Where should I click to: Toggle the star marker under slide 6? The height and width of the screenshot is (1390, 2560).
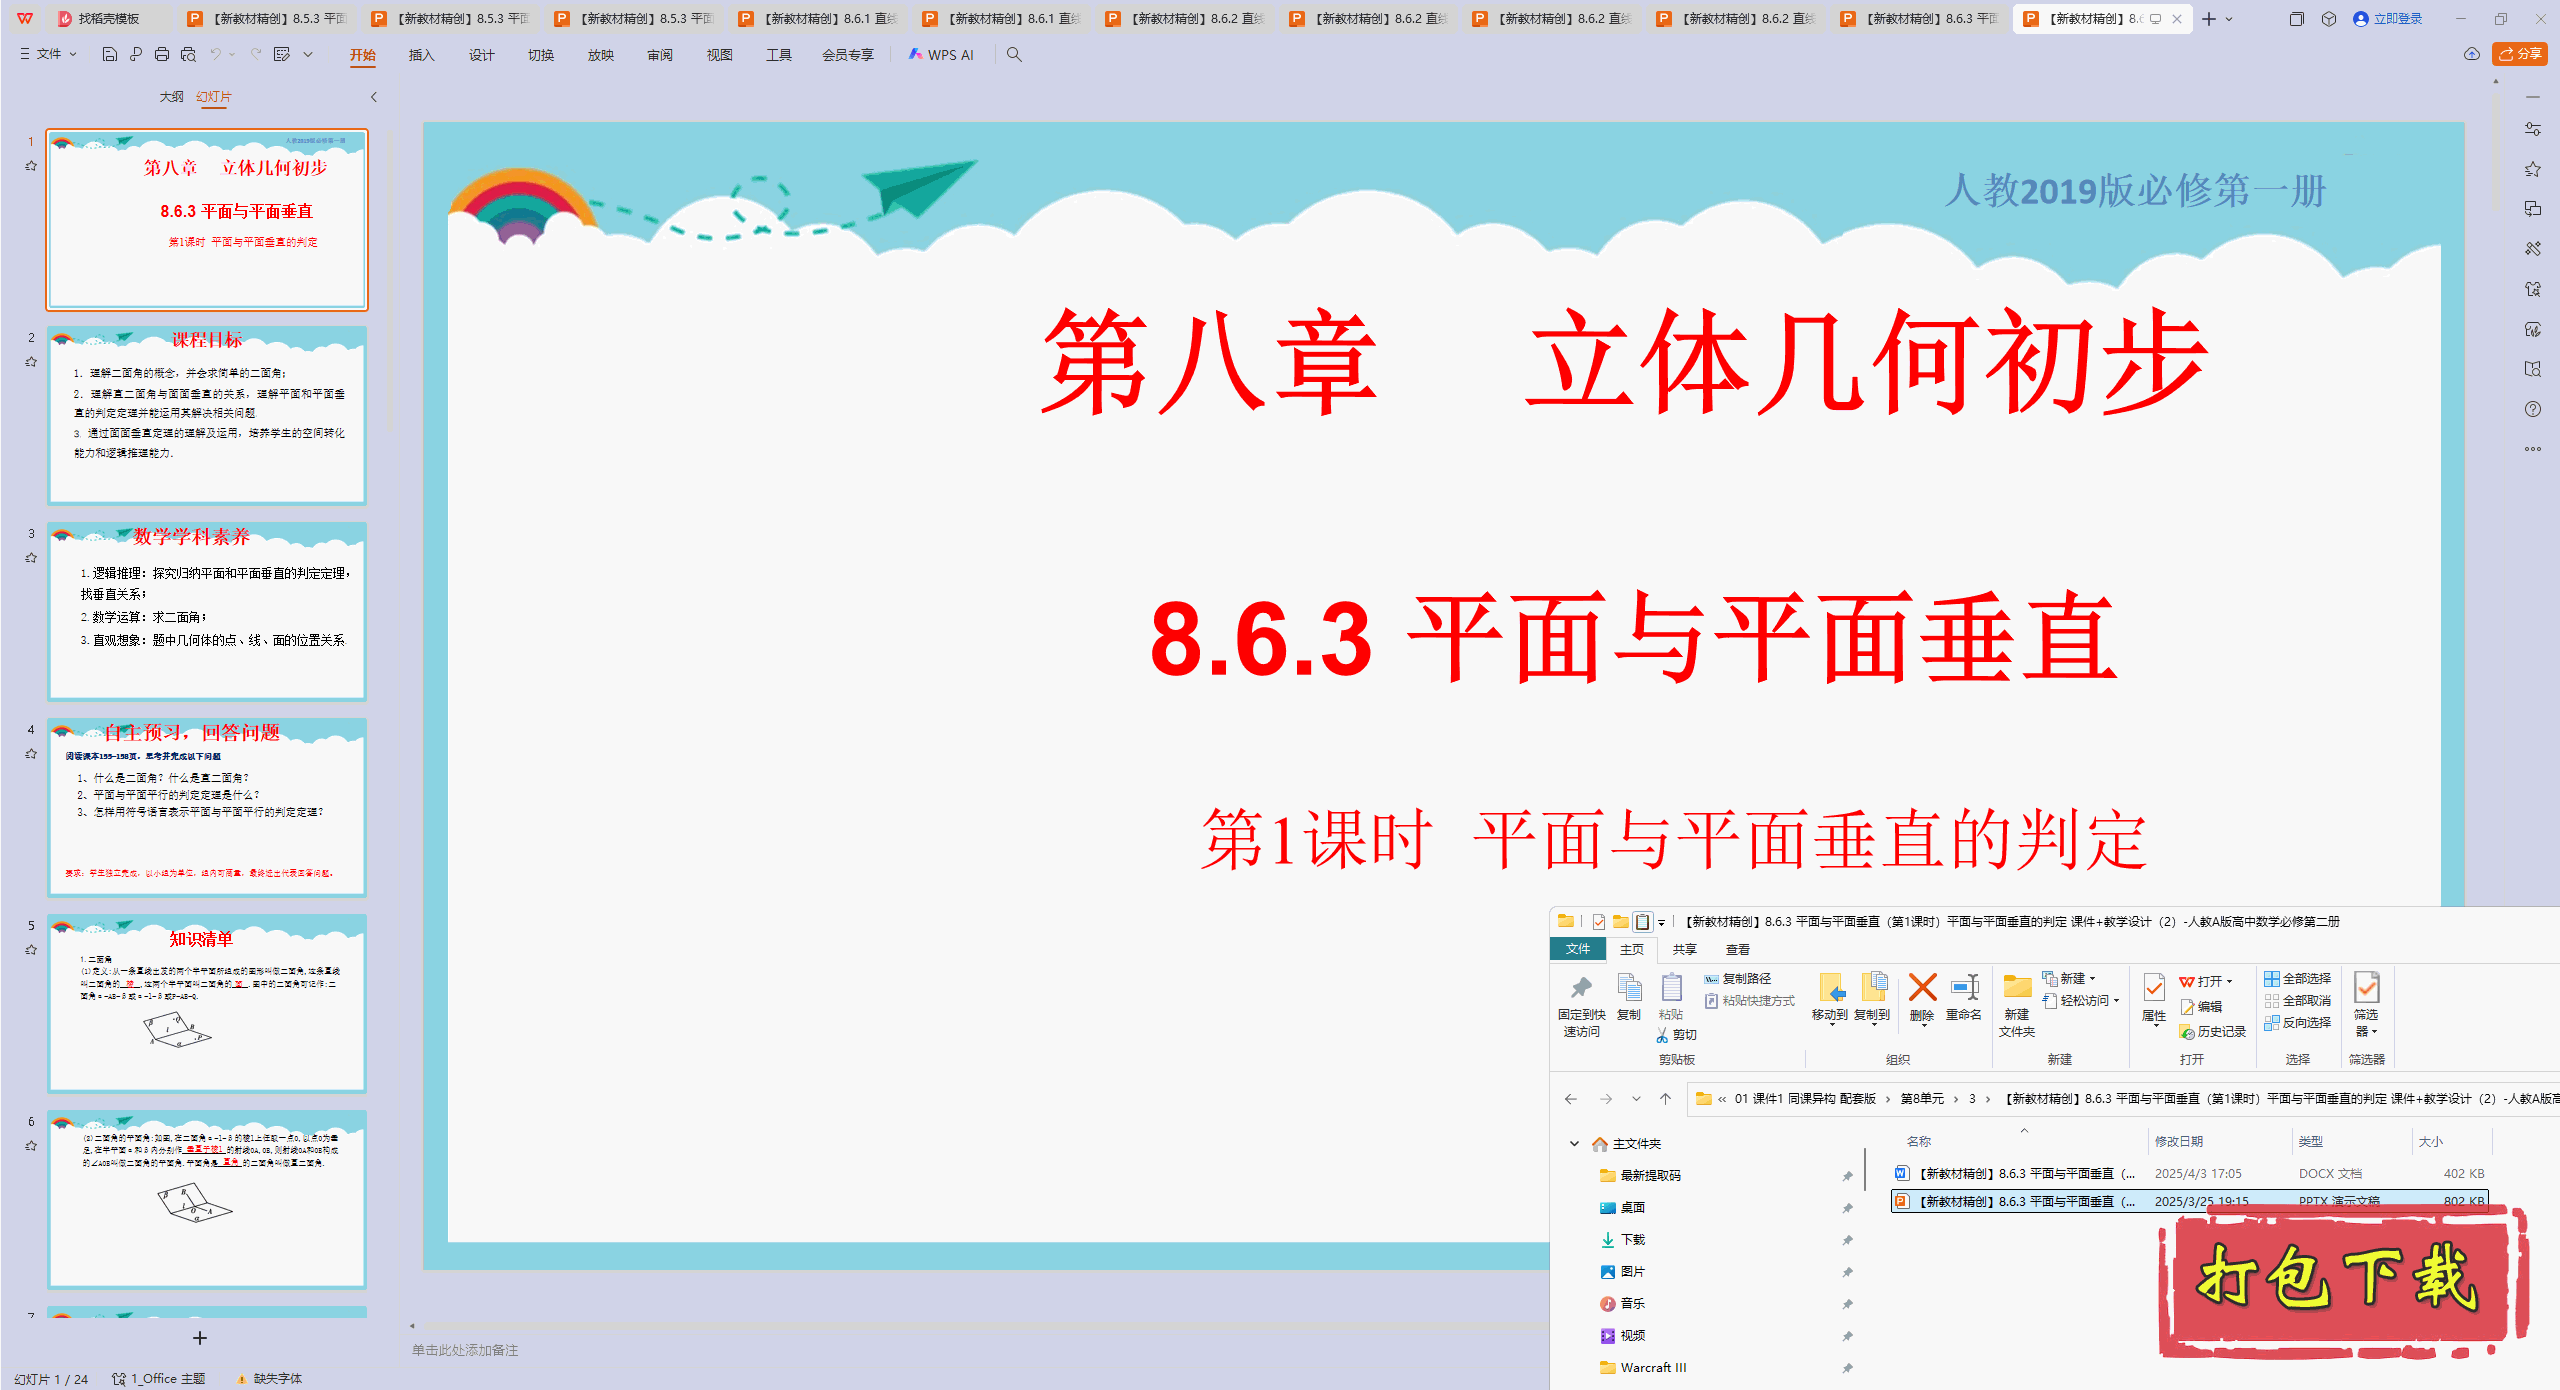31,1146
